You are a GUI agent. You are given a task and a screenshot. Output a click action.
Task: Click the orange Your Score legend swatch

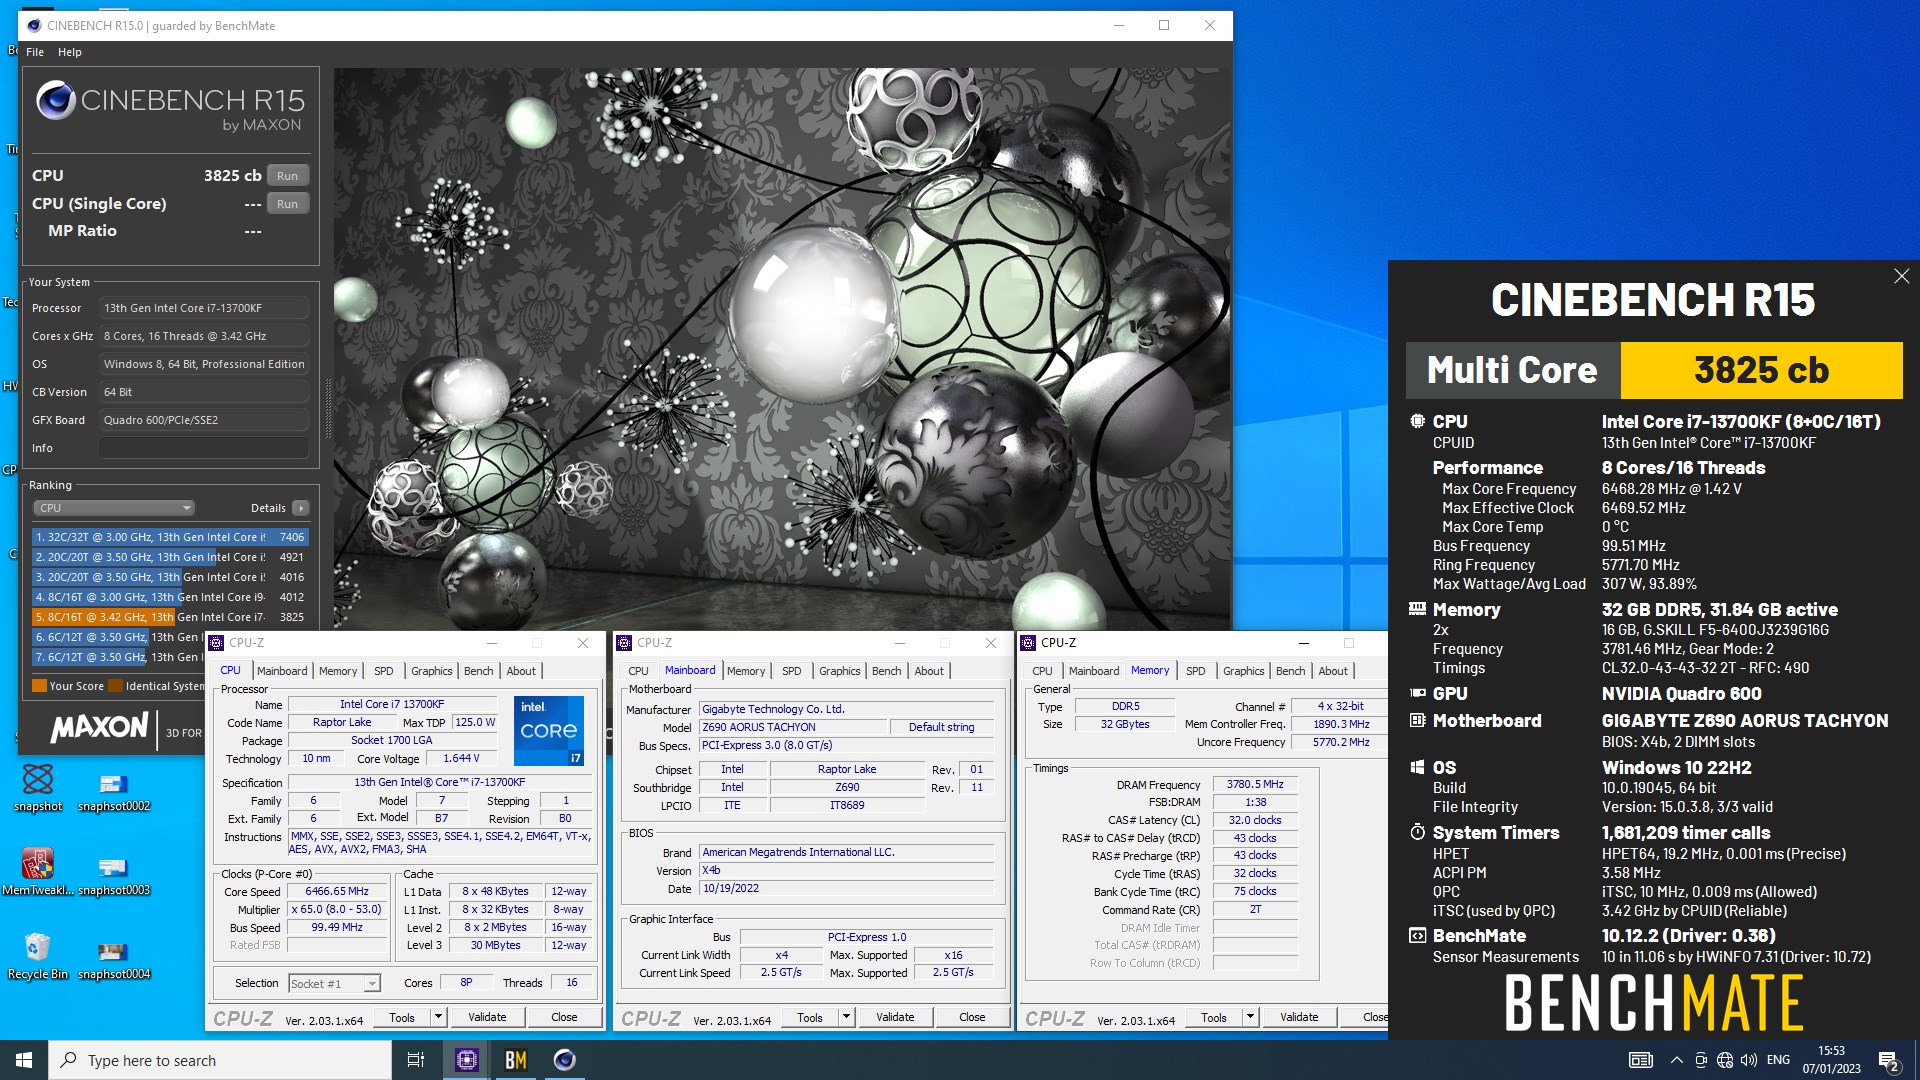tap(40, 686)
